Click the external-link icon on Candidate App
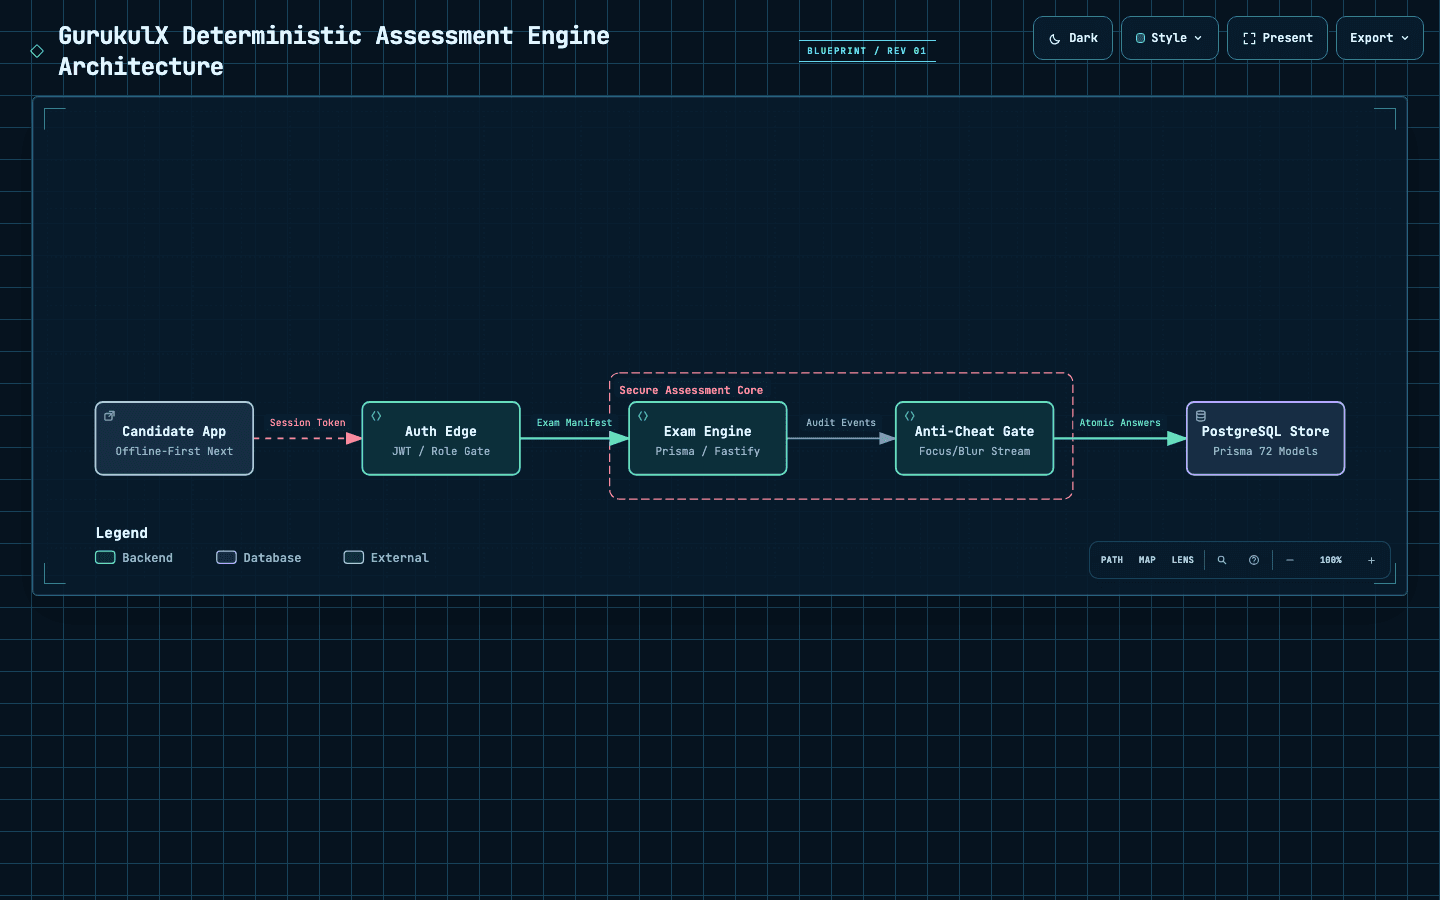Screen dimensions: 1440x900 click(110, 416)
